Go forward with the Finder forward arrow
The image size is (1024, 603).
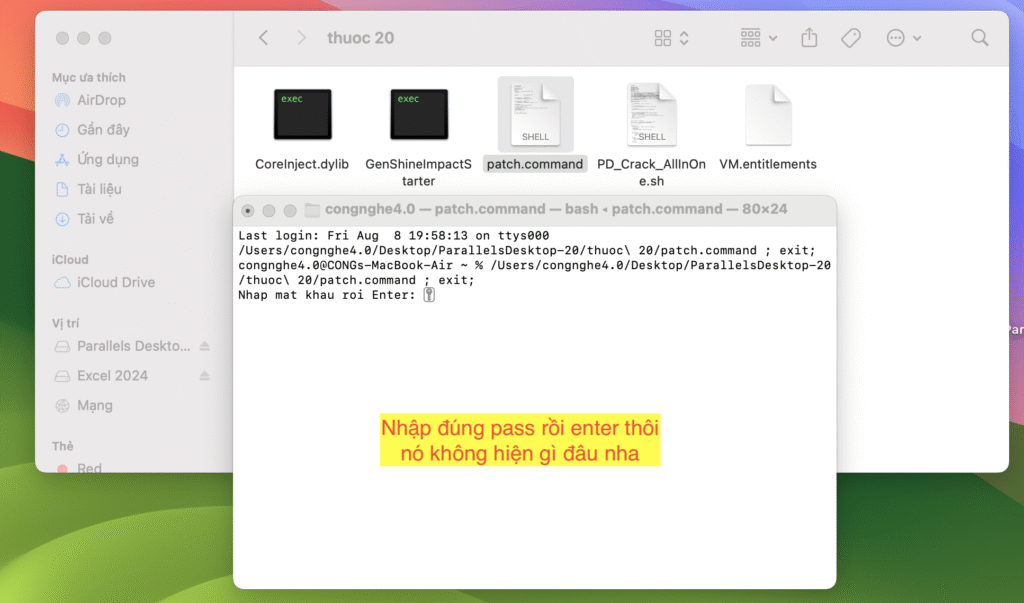tap(301, 38)
